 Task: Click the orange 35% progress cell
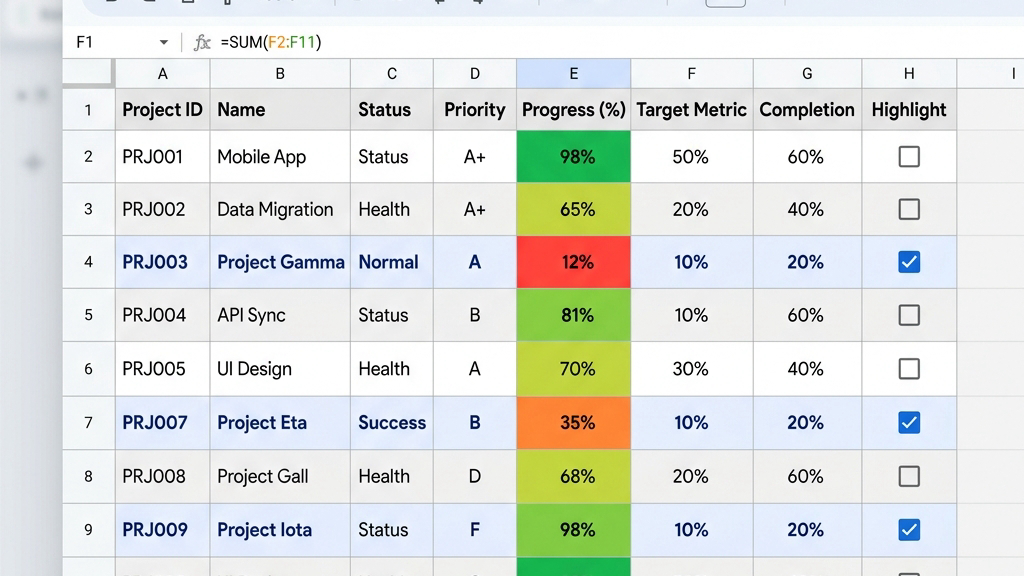click(573, 423)
